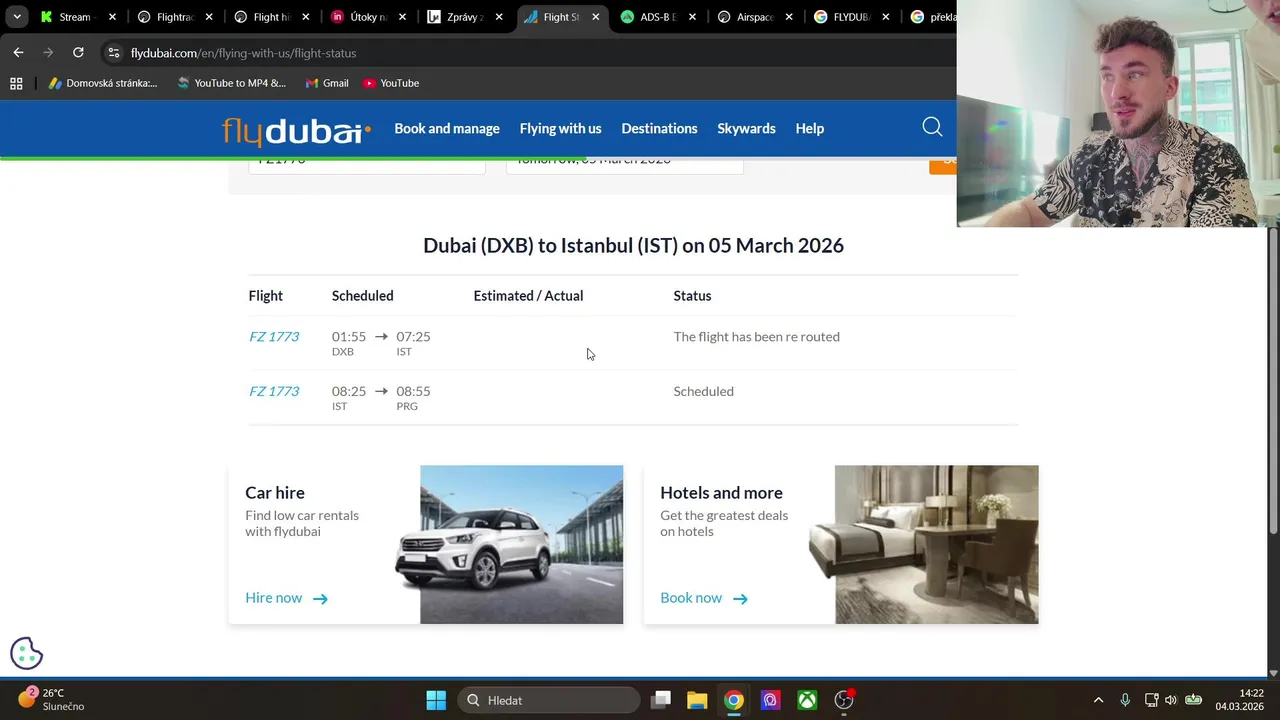The height and width of the screenshot is (720, 1280).
Task: Open the network tray icon
Action: [x=1151, y=700]
